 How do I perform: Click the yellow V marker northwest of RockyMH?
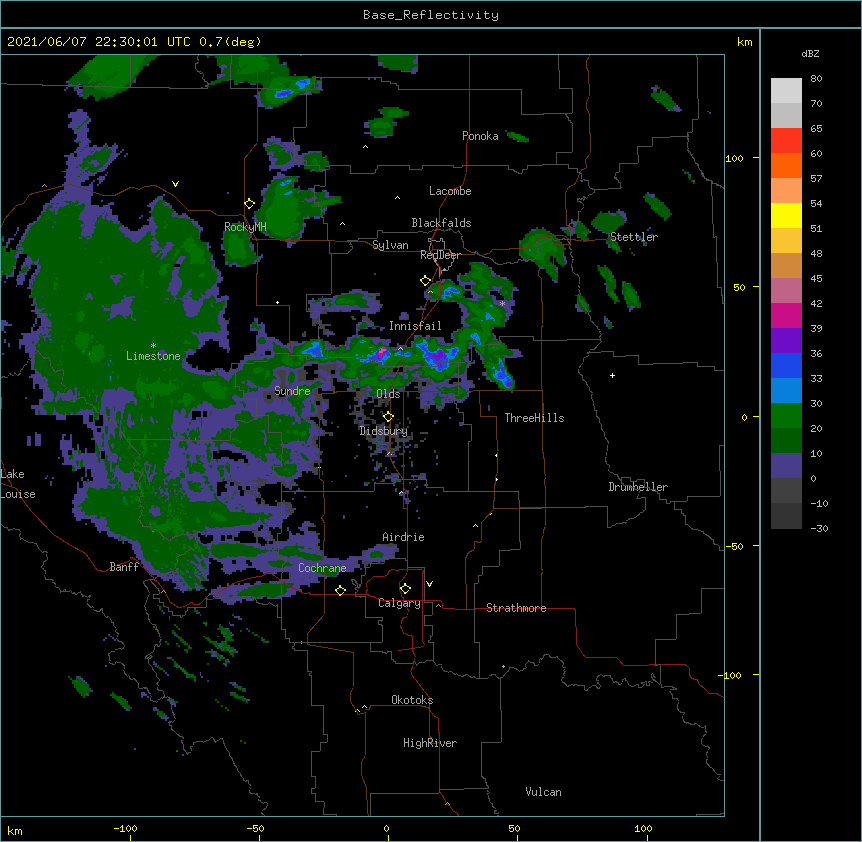click(x=175, y=184)
